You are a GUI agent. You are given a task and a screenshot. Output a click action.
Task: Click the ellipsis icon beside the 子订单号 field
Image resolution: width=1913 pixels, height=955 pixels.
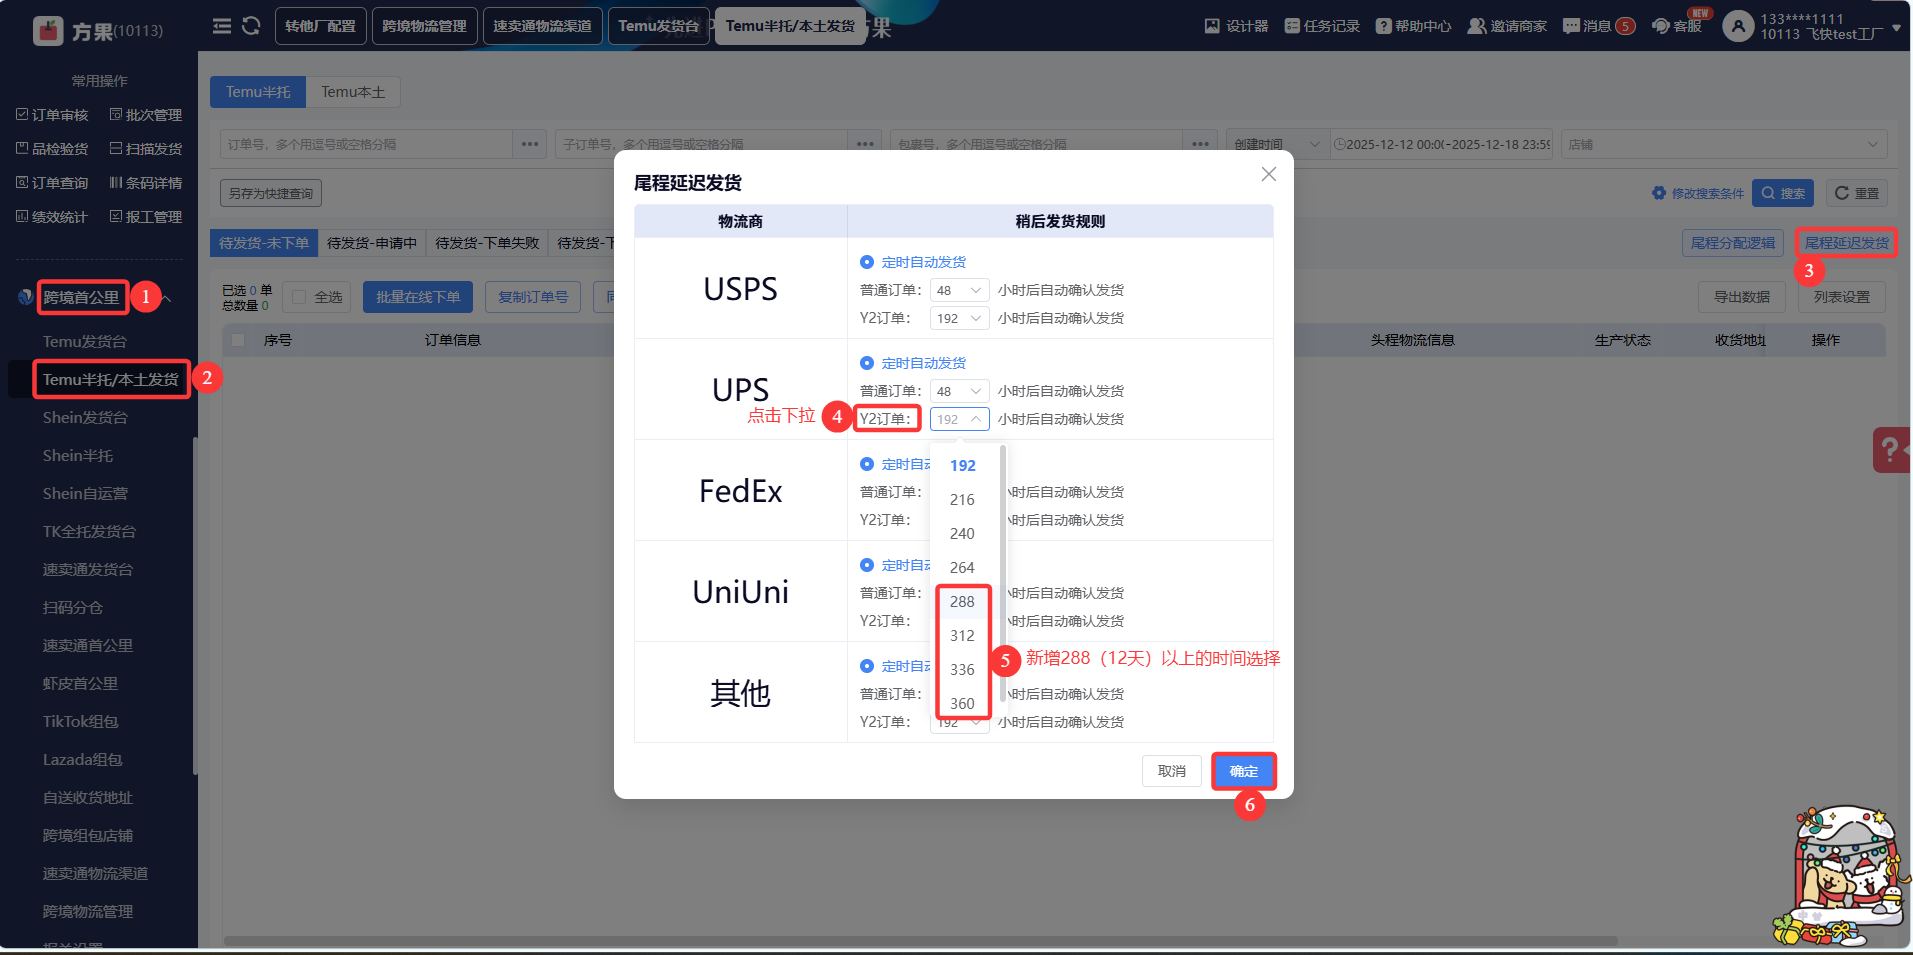865,144
